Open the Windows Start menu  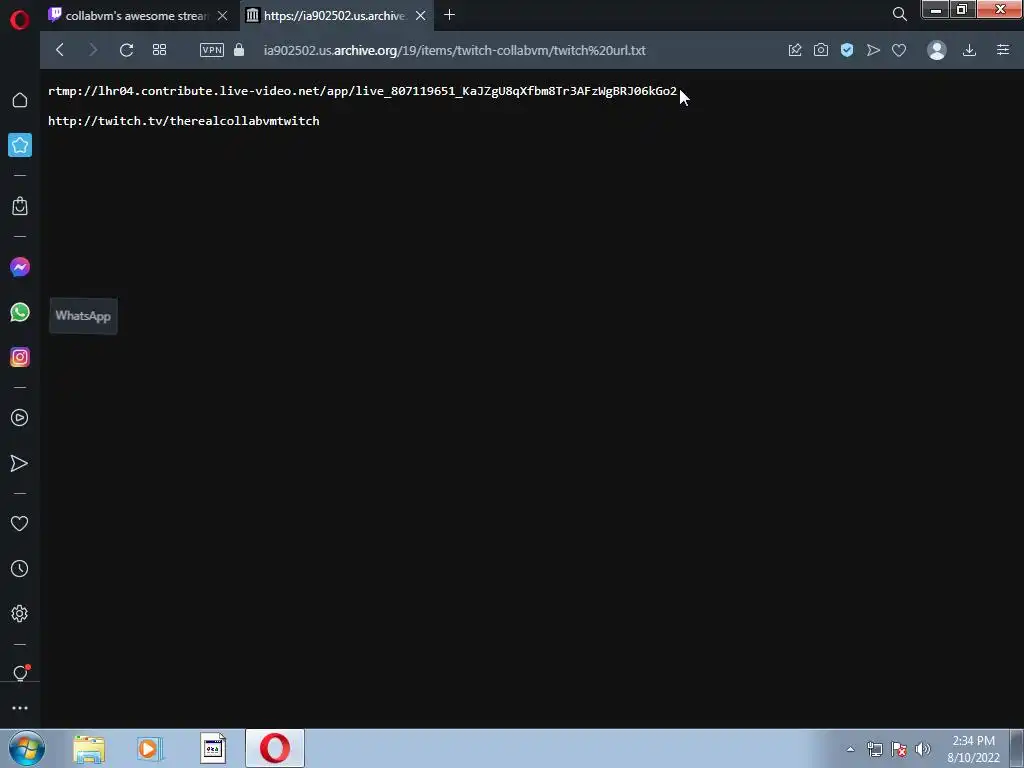[x=27, y=749]
